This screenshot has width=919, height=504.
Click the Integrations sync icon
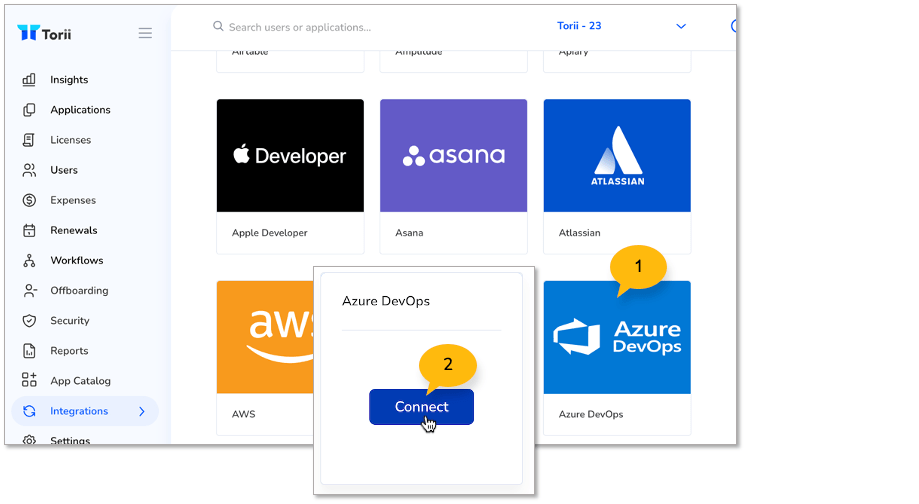[29, 411]
